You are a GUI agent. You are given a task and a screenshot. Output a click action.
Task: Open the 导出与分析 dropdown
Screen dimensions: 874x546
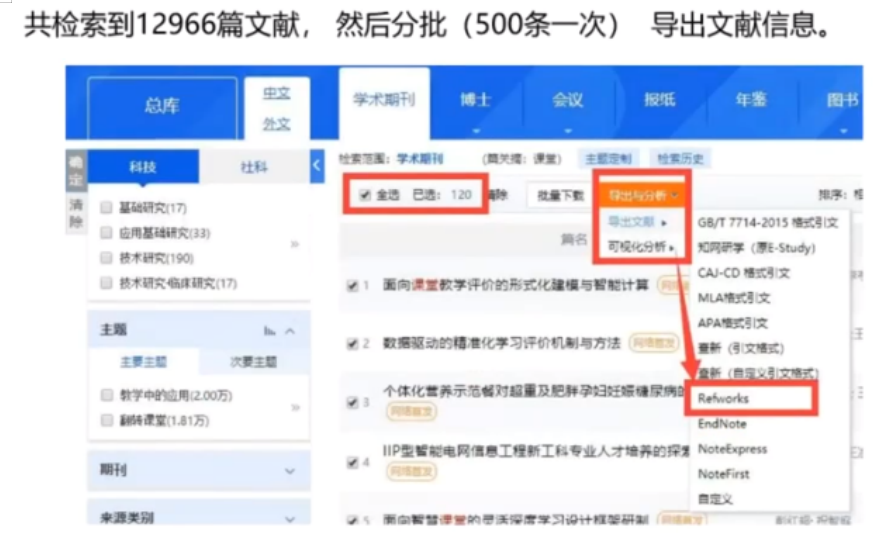coord(642,195)
